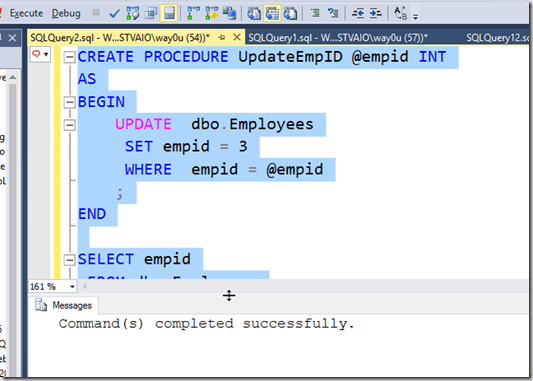The width and height of the screenshot is (533, 381).
Task: Switch to the SQLQuery1.sql tab
Action: (338, 38)
